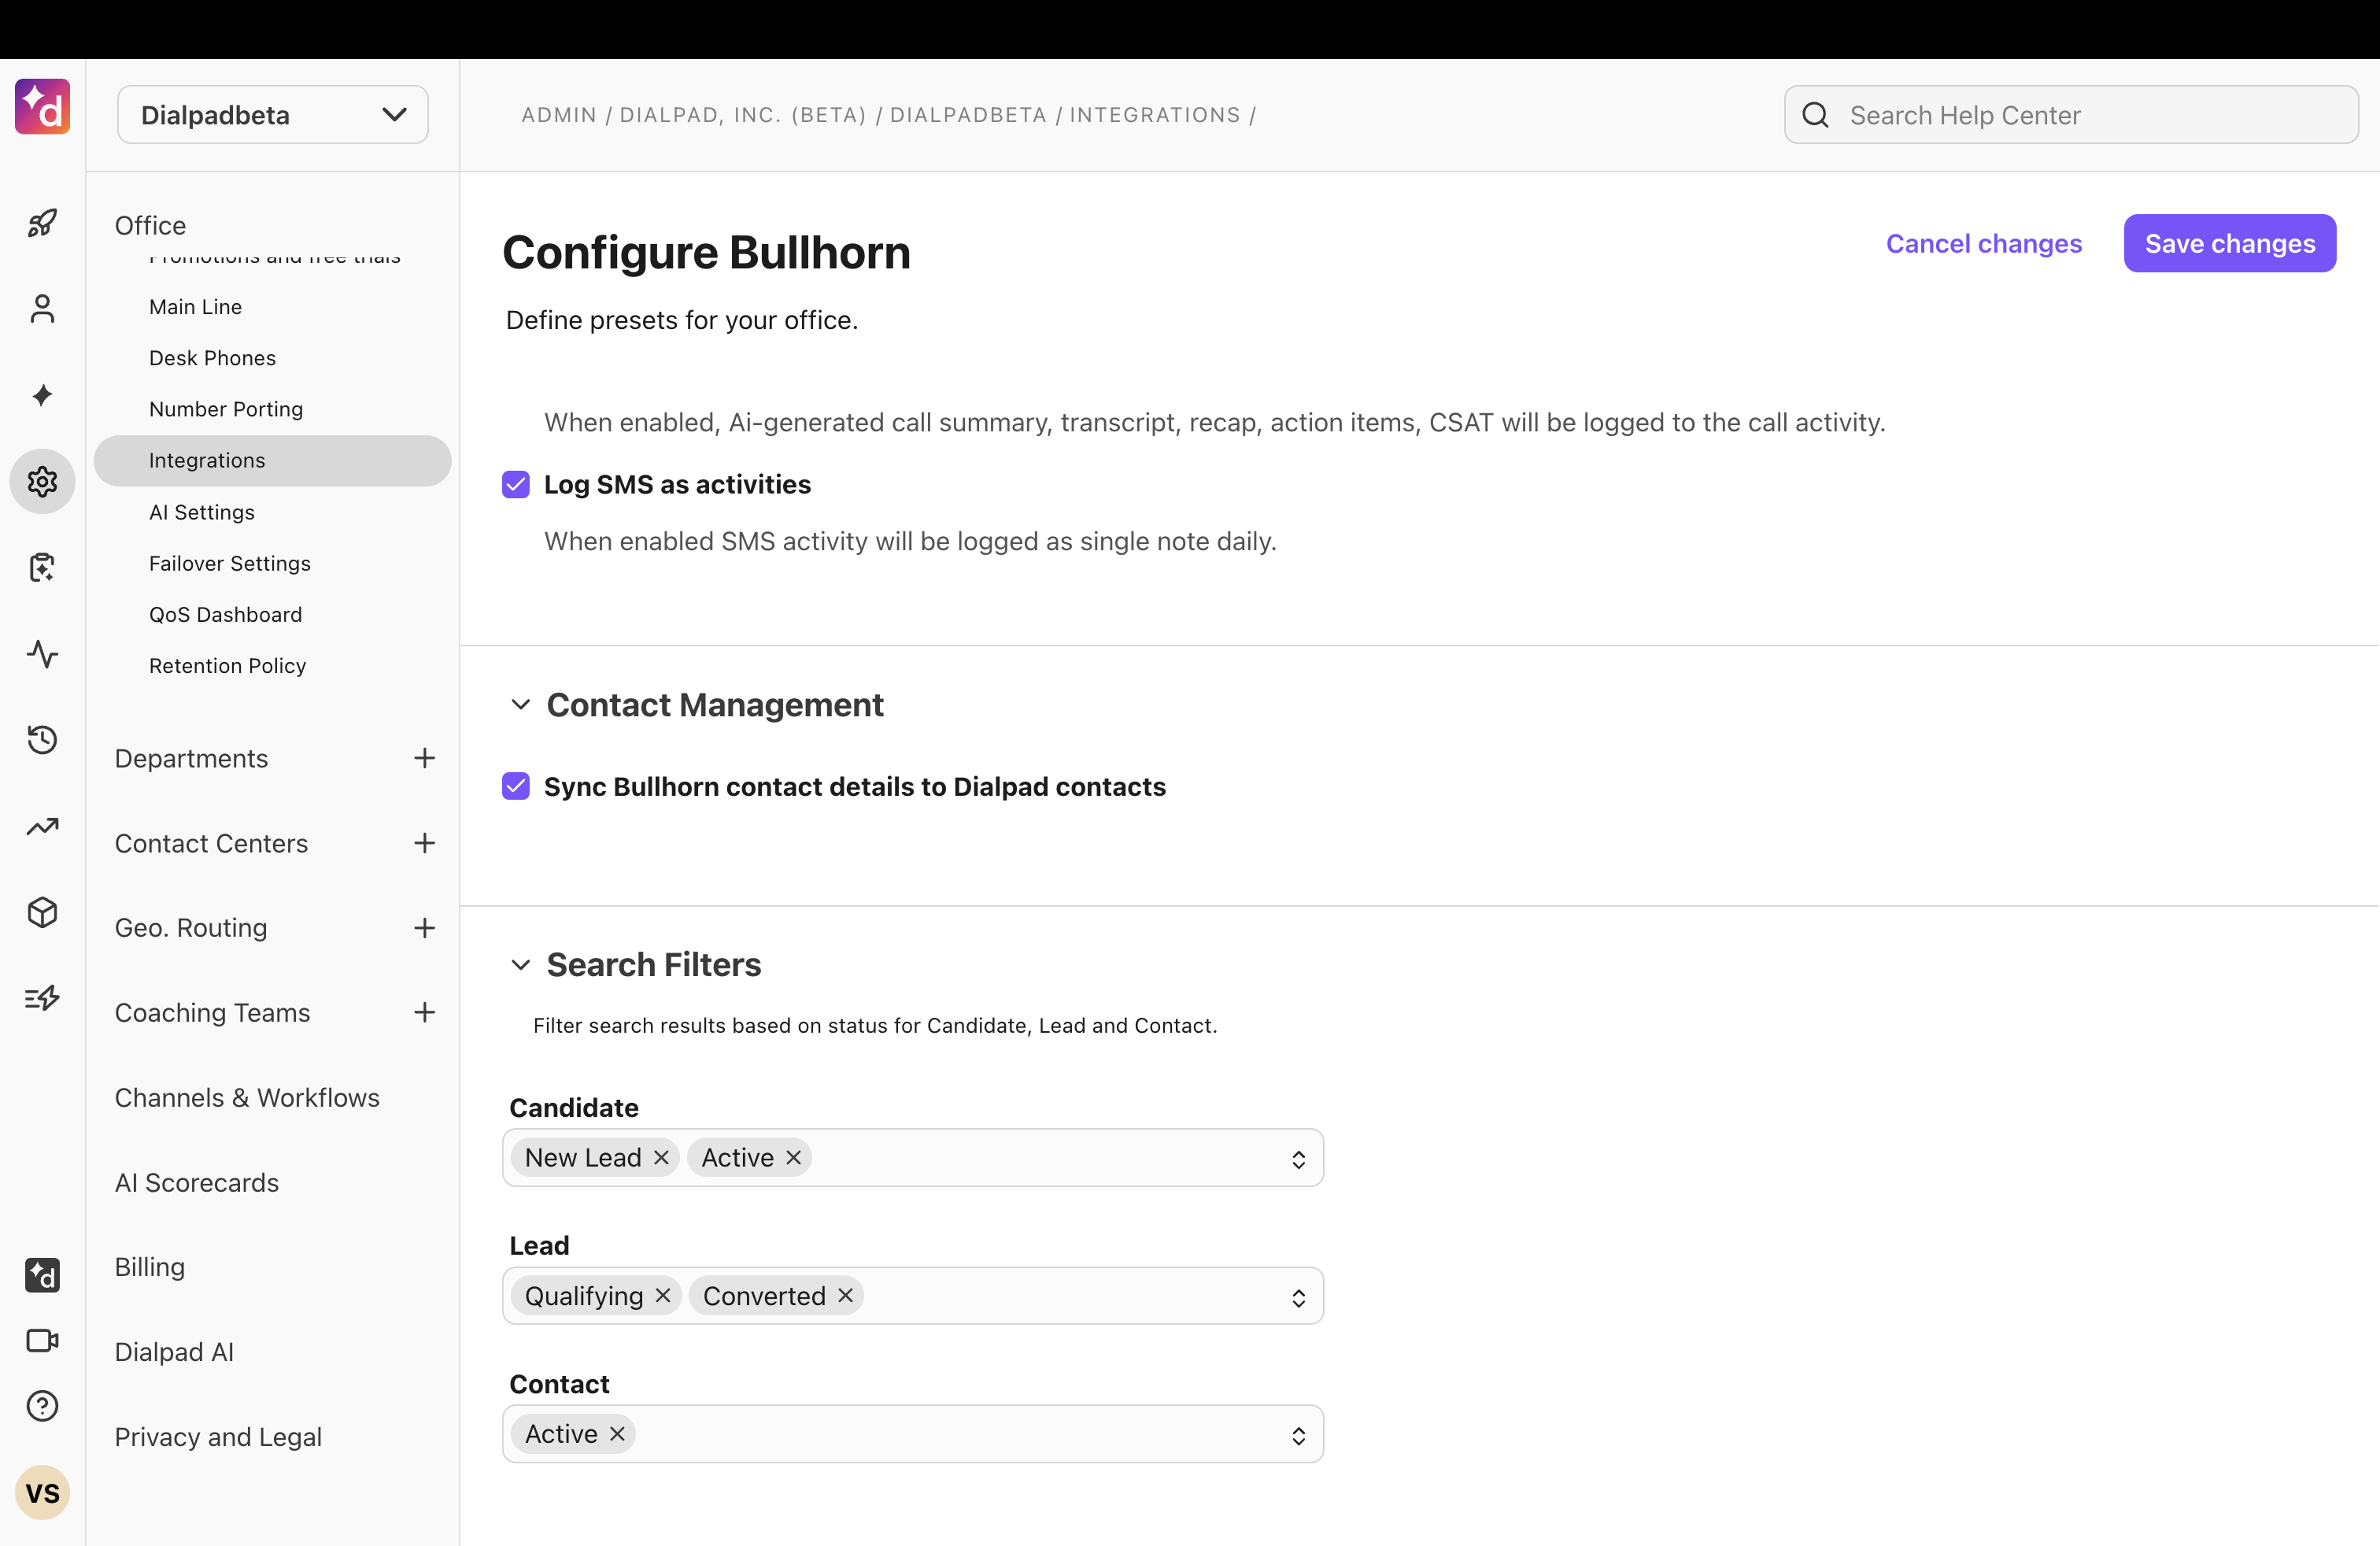This screenshot has height=1546, width=2380.
Task: Select Number Porting menu item
Action: point(226,409)
